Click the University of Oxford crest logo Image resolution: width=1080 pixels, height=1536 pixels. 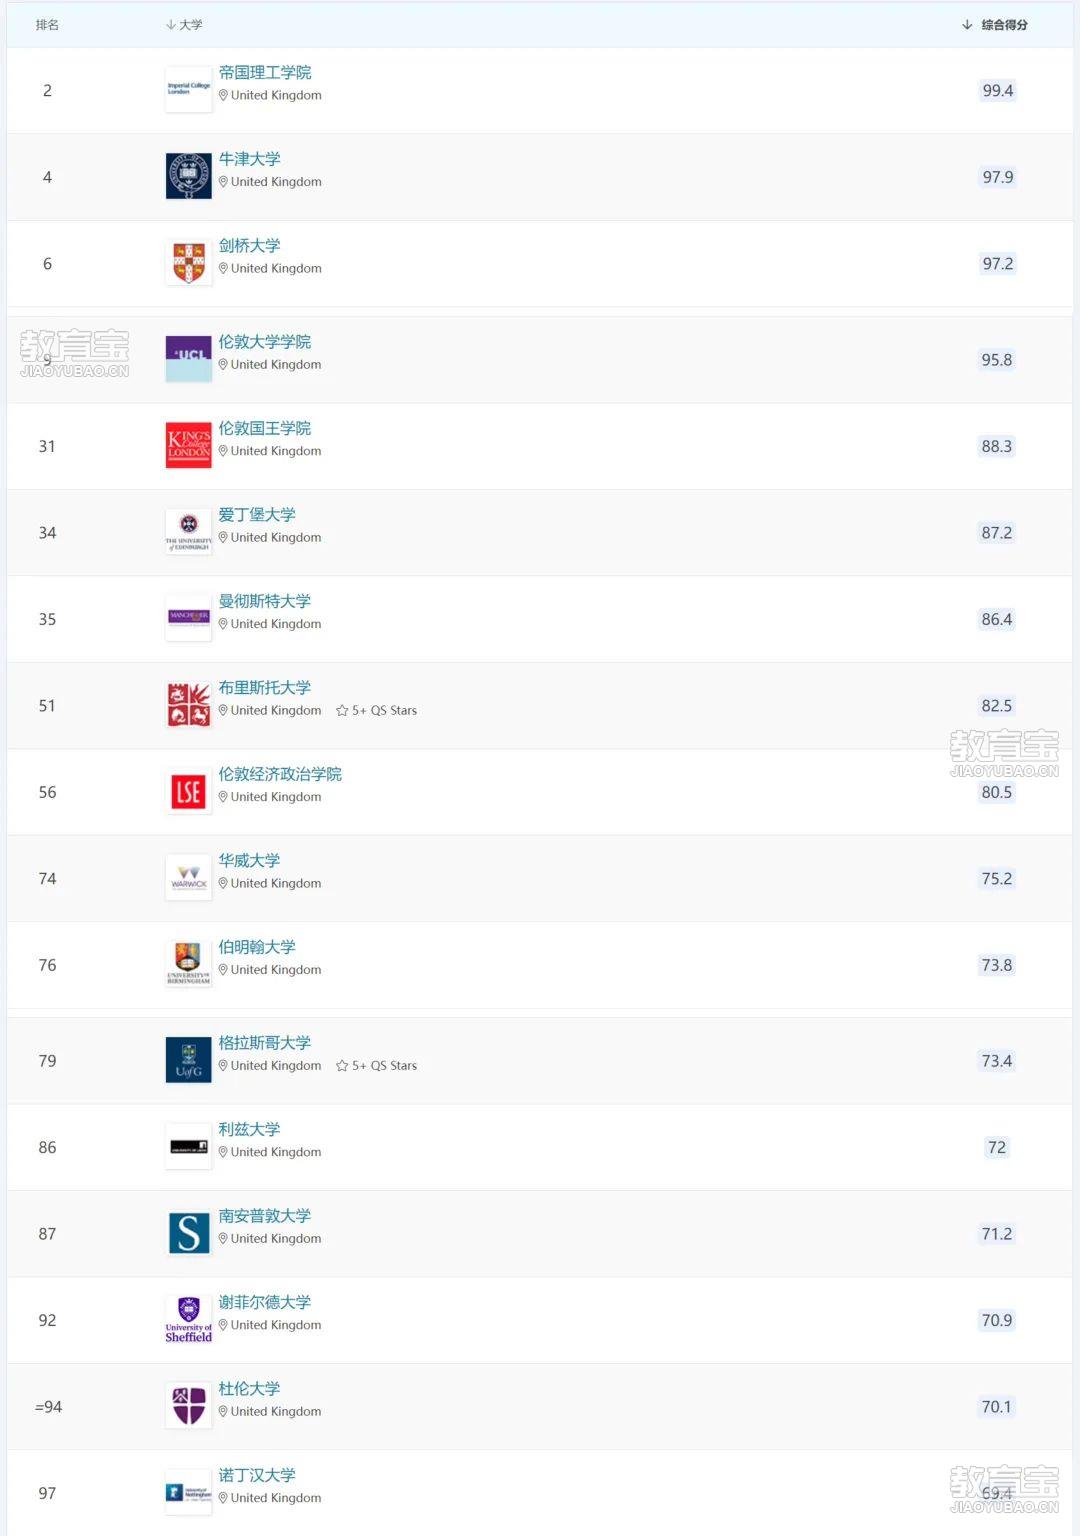point(189,176)
